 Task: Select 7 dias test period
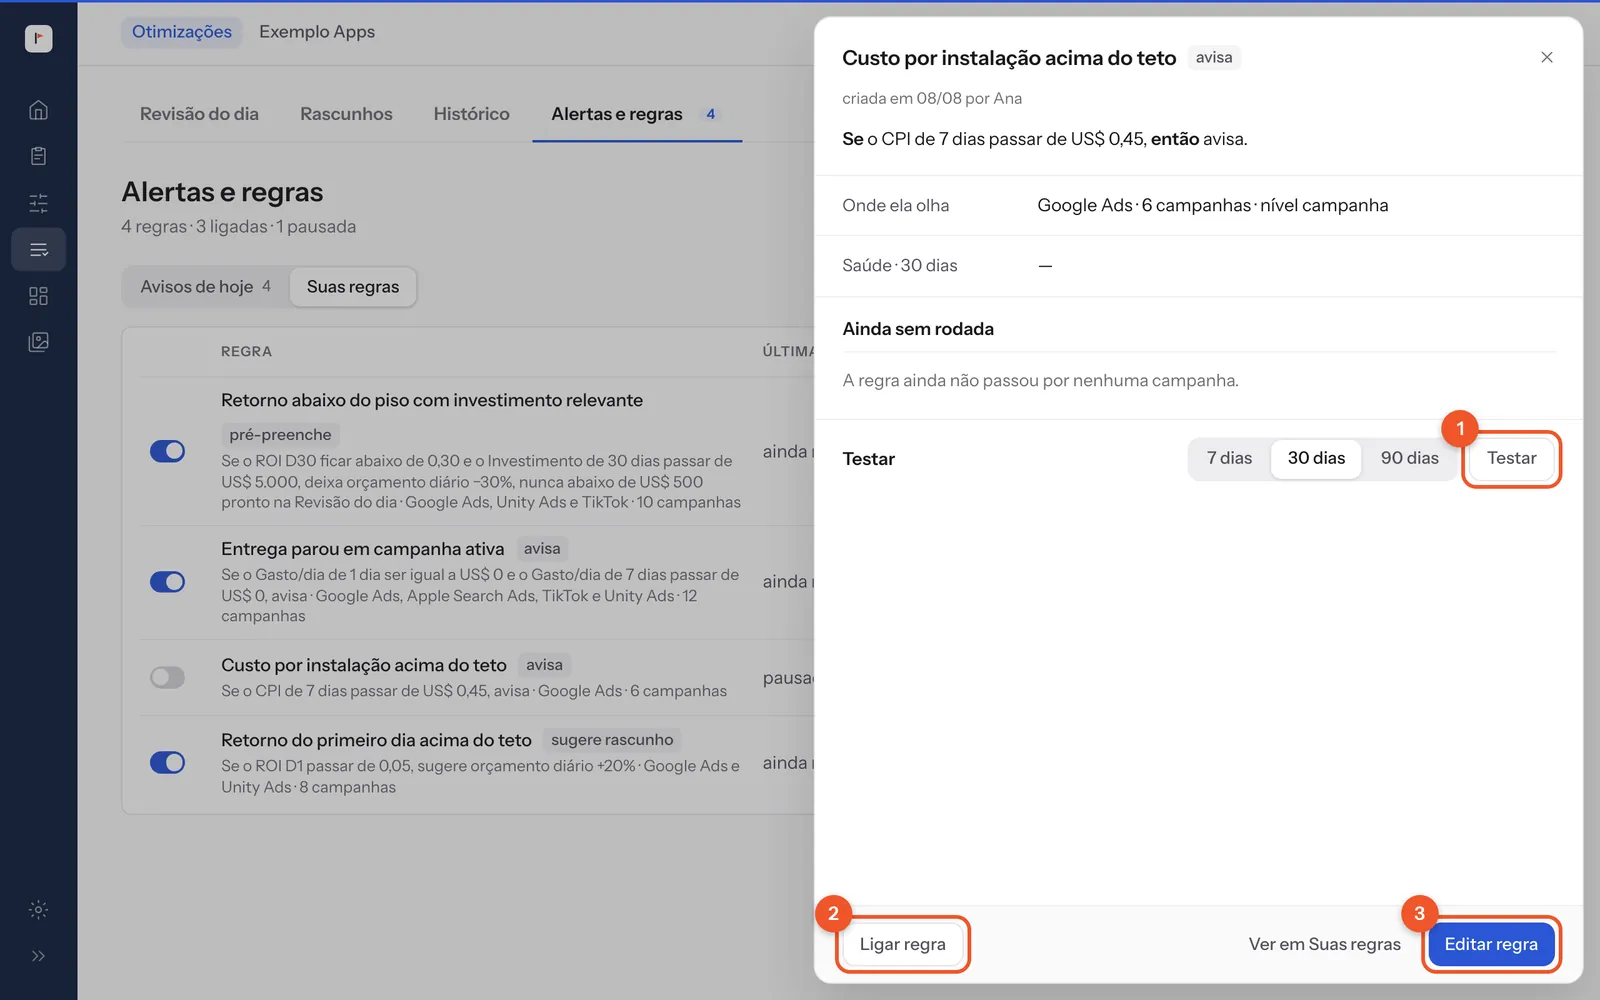coord(1229,458)
